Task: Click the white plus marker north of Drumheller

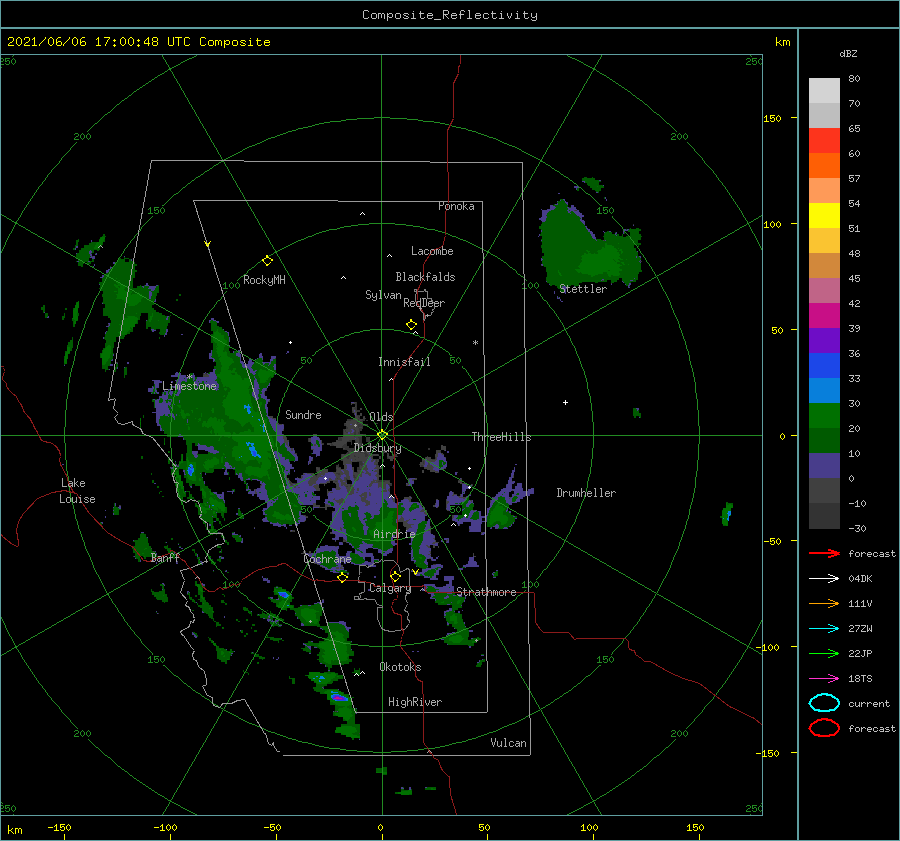Action: (x=565, y=402)
